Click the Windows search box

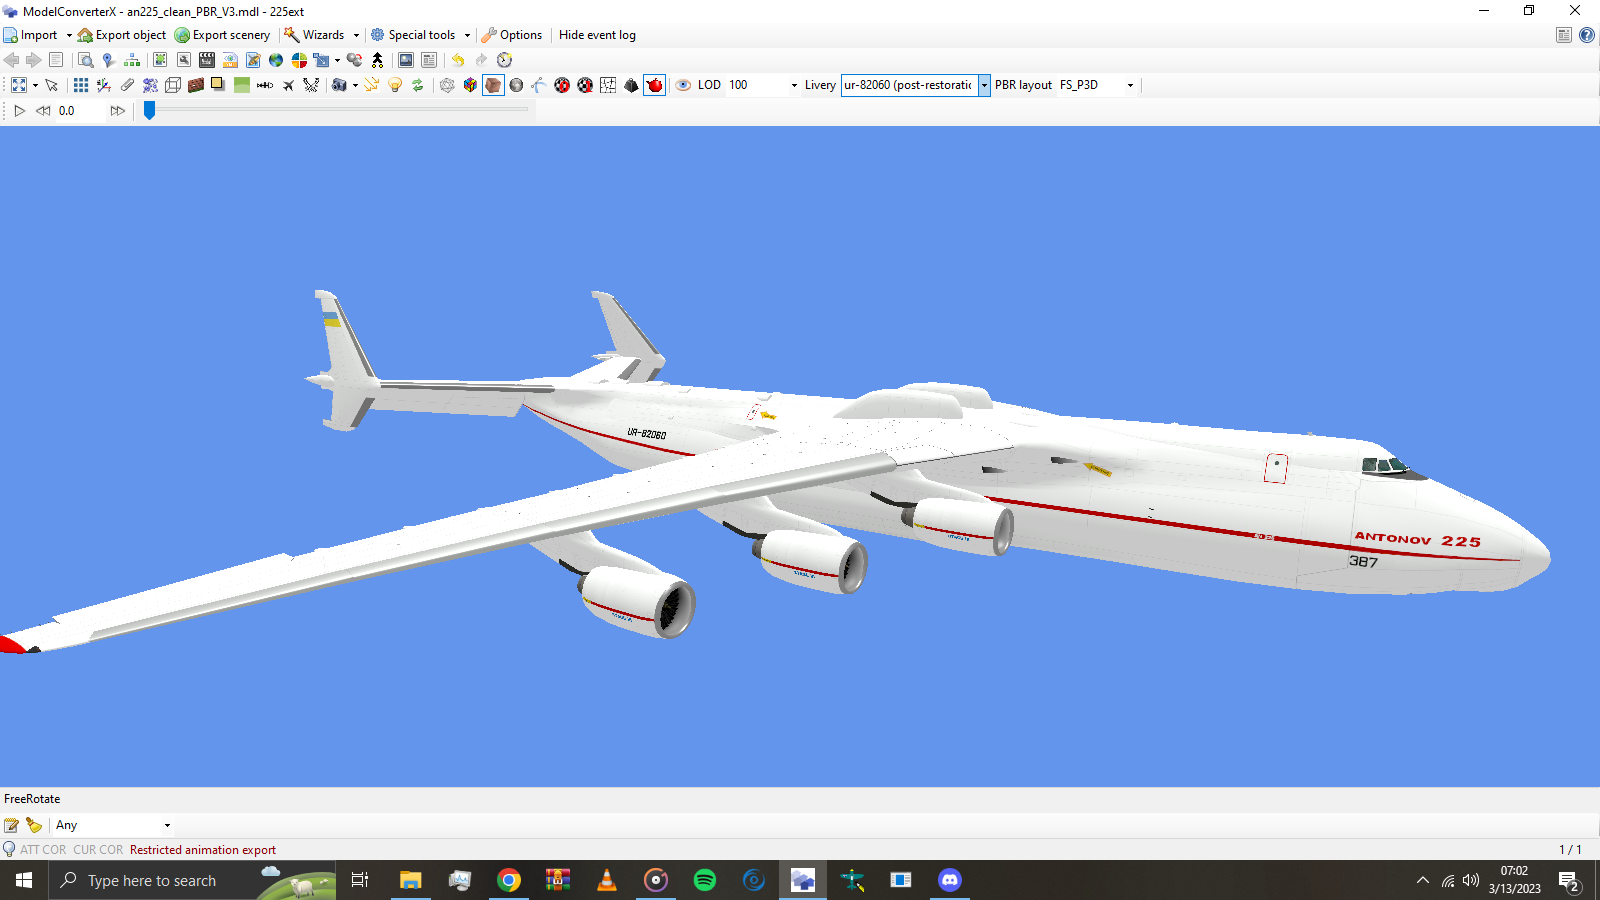[x=192, y=880]
